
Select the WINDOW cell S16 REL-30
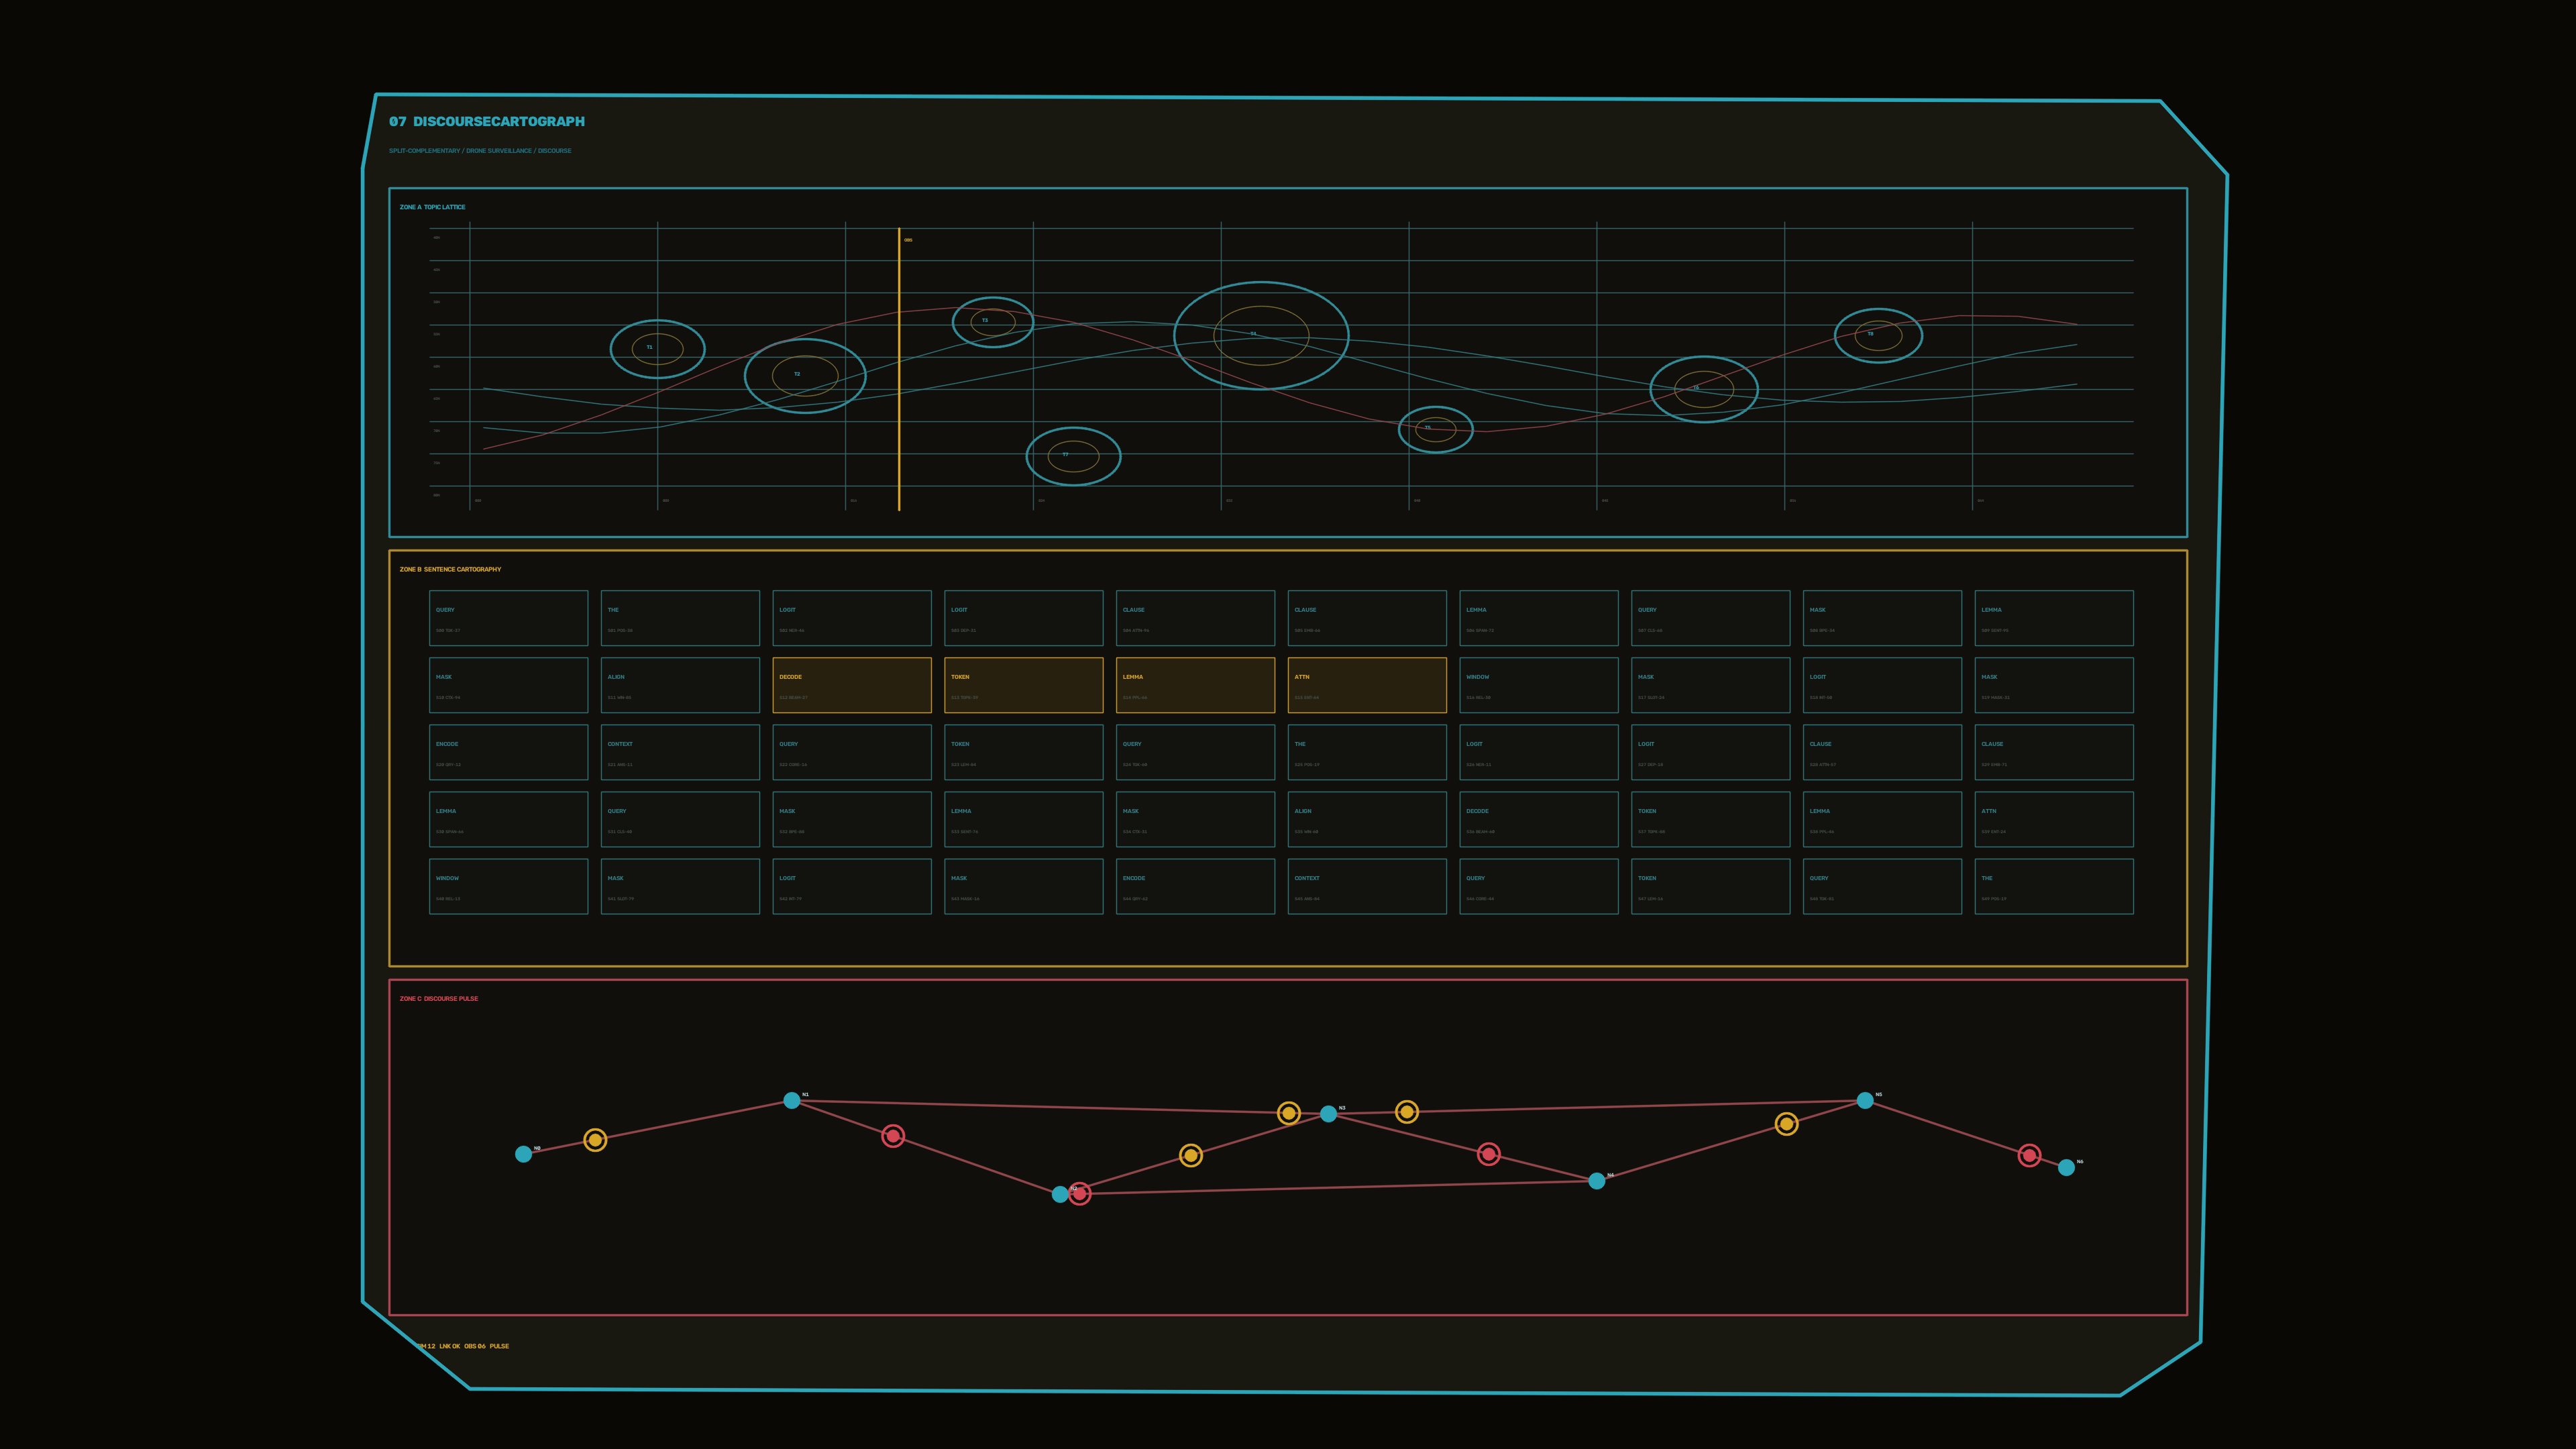pyautogui.click(x=1539, y=685)
